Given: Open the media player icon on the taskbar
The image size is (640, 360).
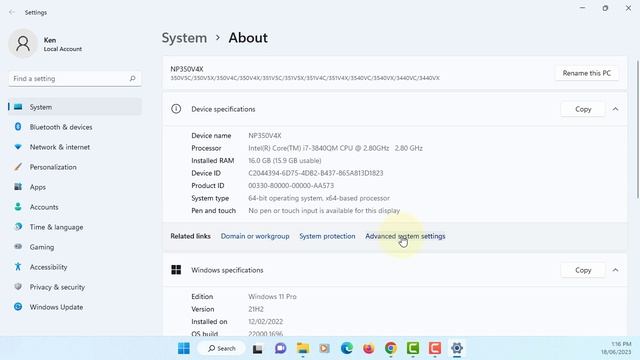Looking at the screenshot, I should (324, 348).
